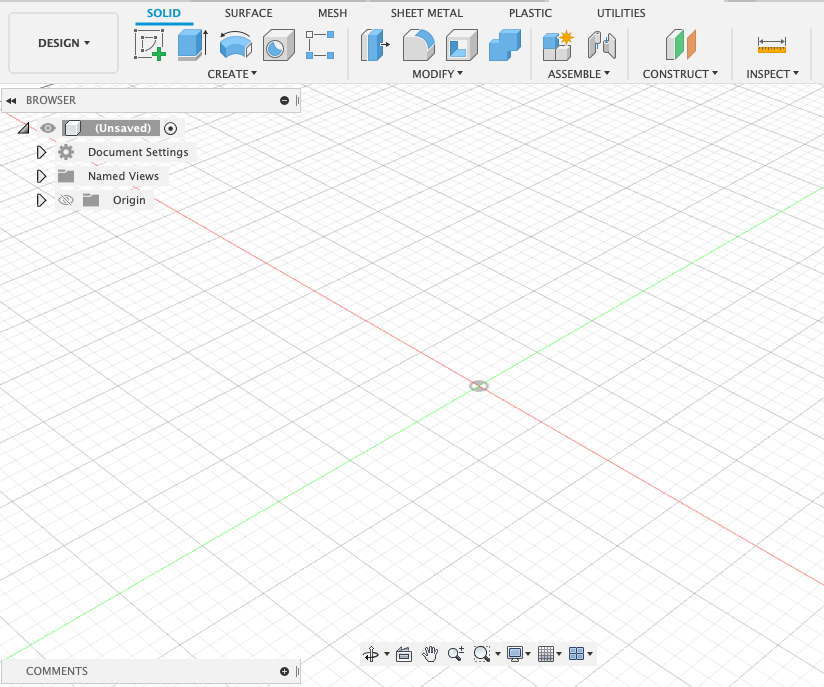The image size is (824, 687).
Task: Click the Zoom tool icon
Action: pyautogui.click(x=456, y=654)
